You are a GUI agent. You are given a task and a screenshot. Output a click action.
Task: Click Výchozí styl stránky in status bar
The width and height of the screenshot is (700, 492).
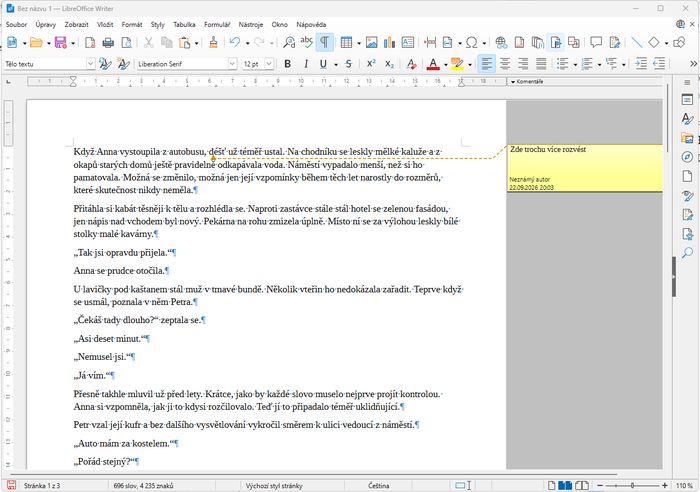(x=274, y=485)
